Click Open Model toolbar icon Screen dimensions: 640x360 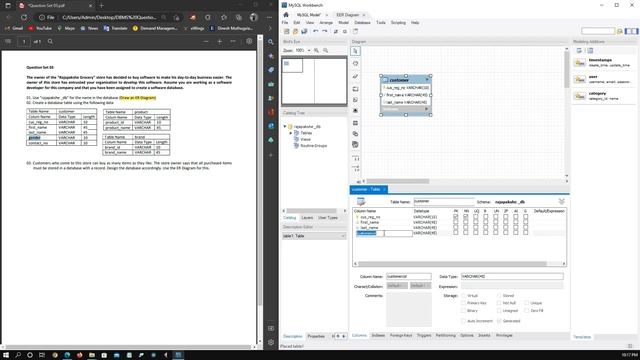tap(295, 31)
